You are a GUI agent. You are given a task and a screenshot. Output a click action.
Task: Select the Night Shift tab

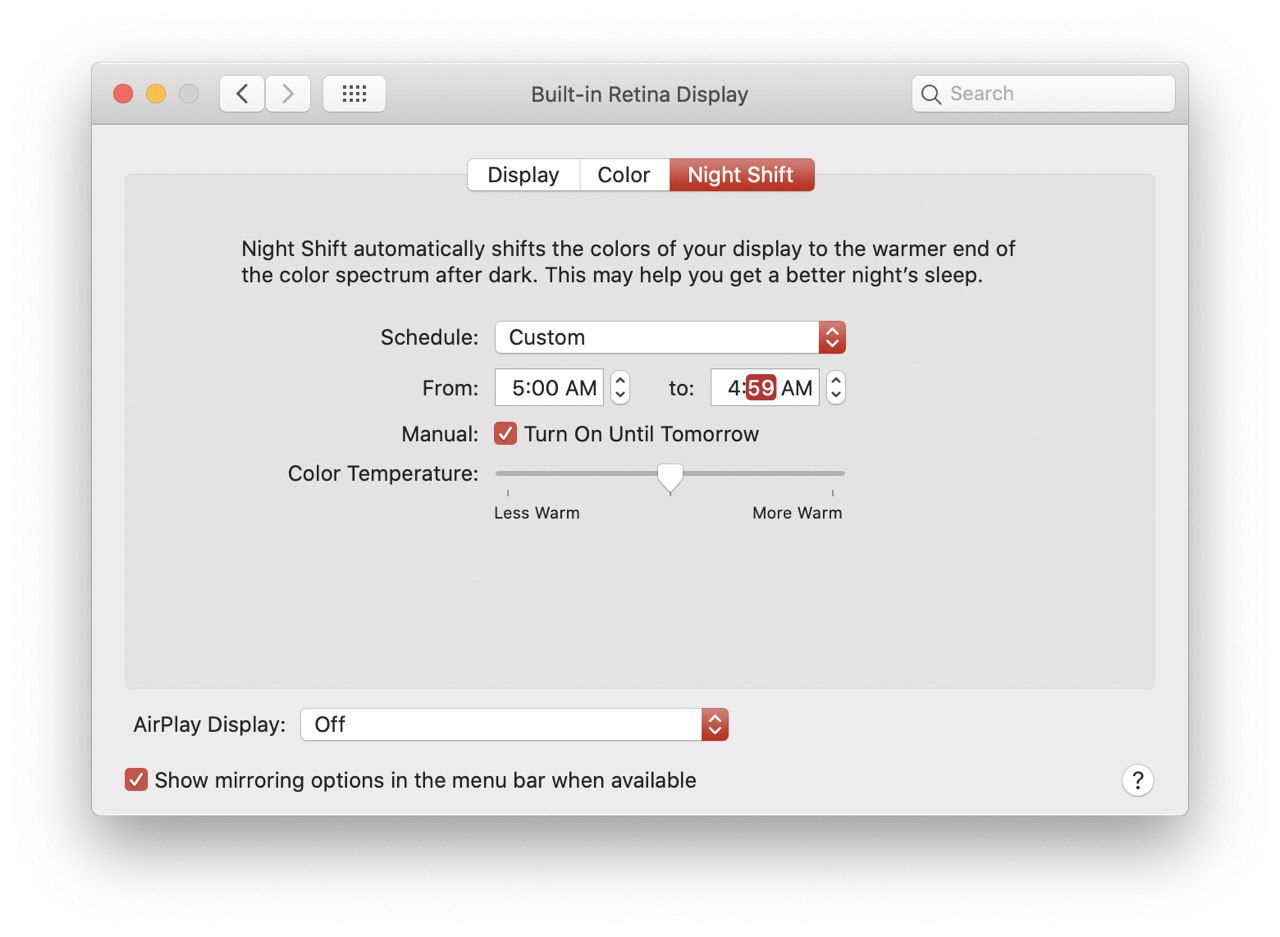(741, 175)
